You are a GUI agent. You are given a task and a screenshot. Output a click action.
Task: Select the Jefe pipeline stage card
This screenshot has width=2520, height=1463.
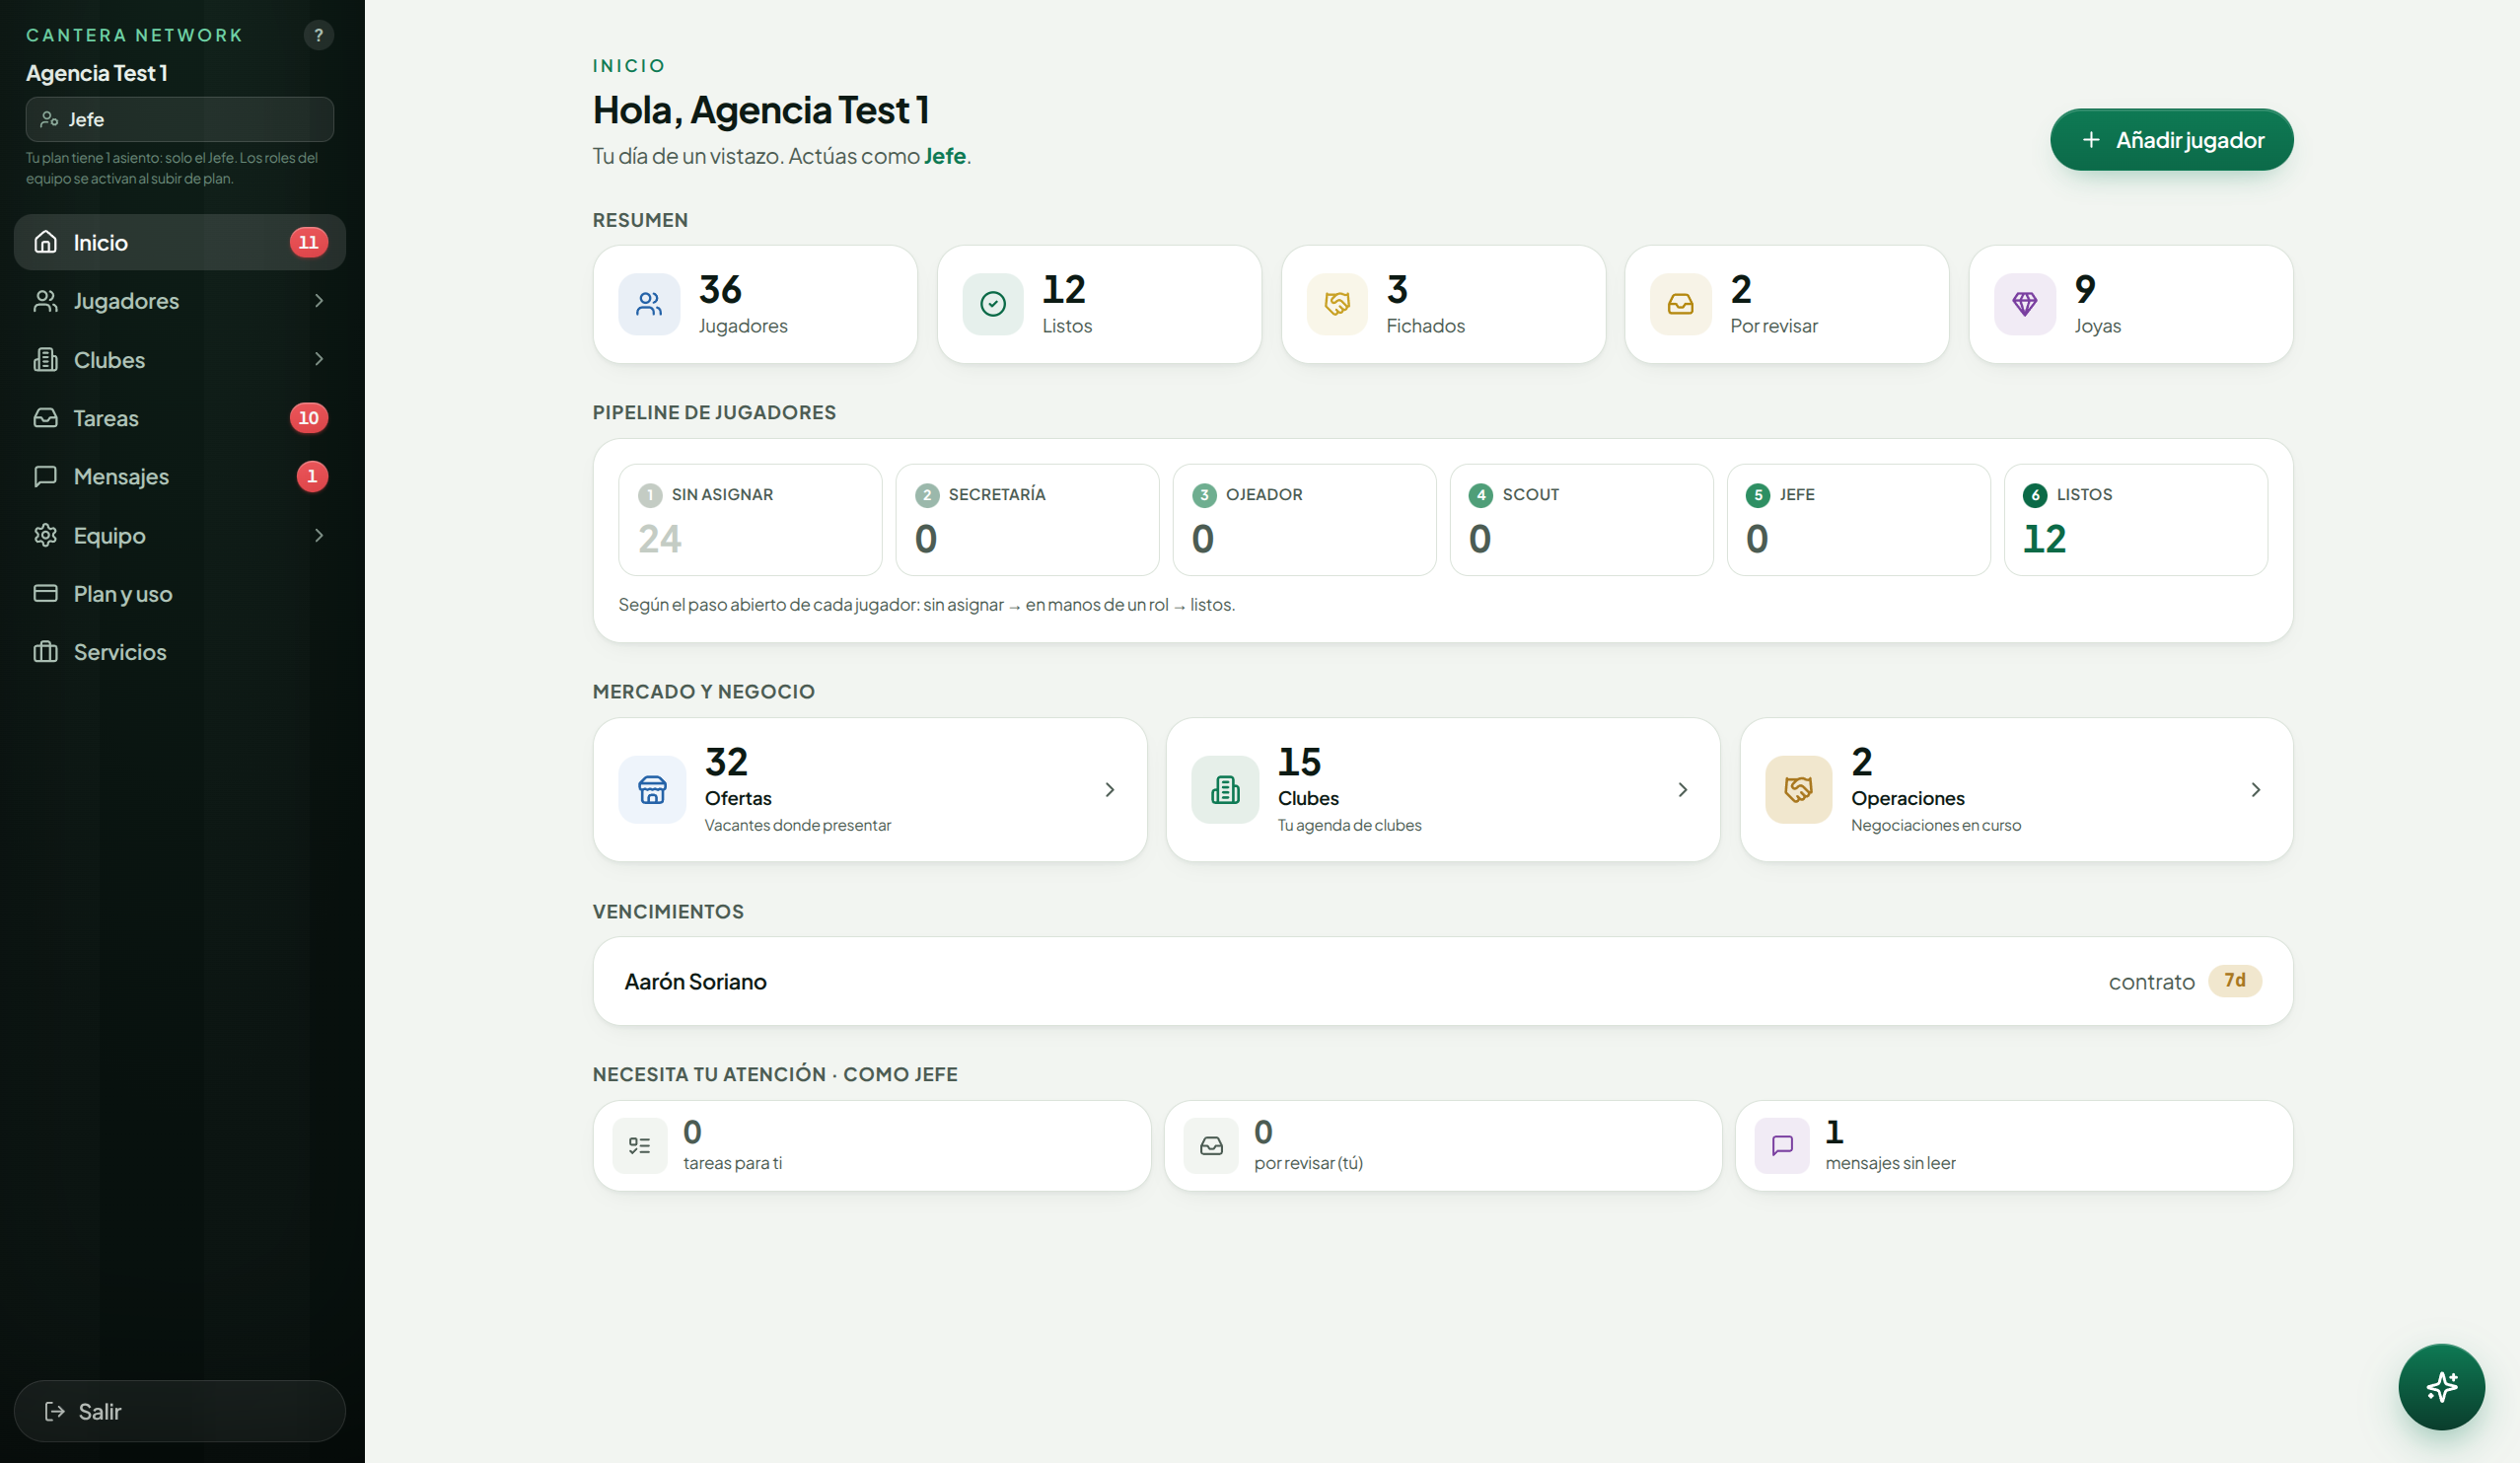1858,520
